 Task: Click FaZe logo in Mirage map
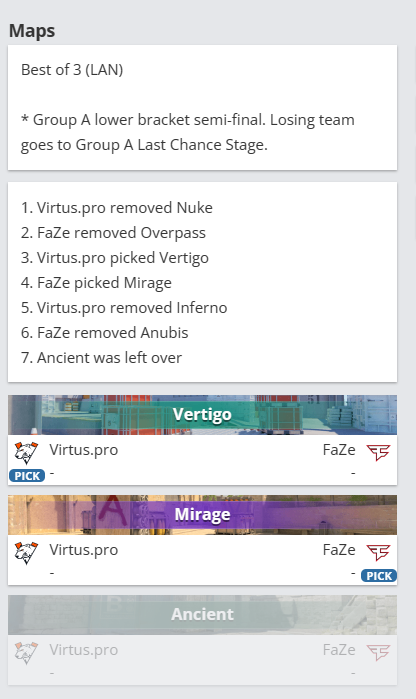coord(378,552)
